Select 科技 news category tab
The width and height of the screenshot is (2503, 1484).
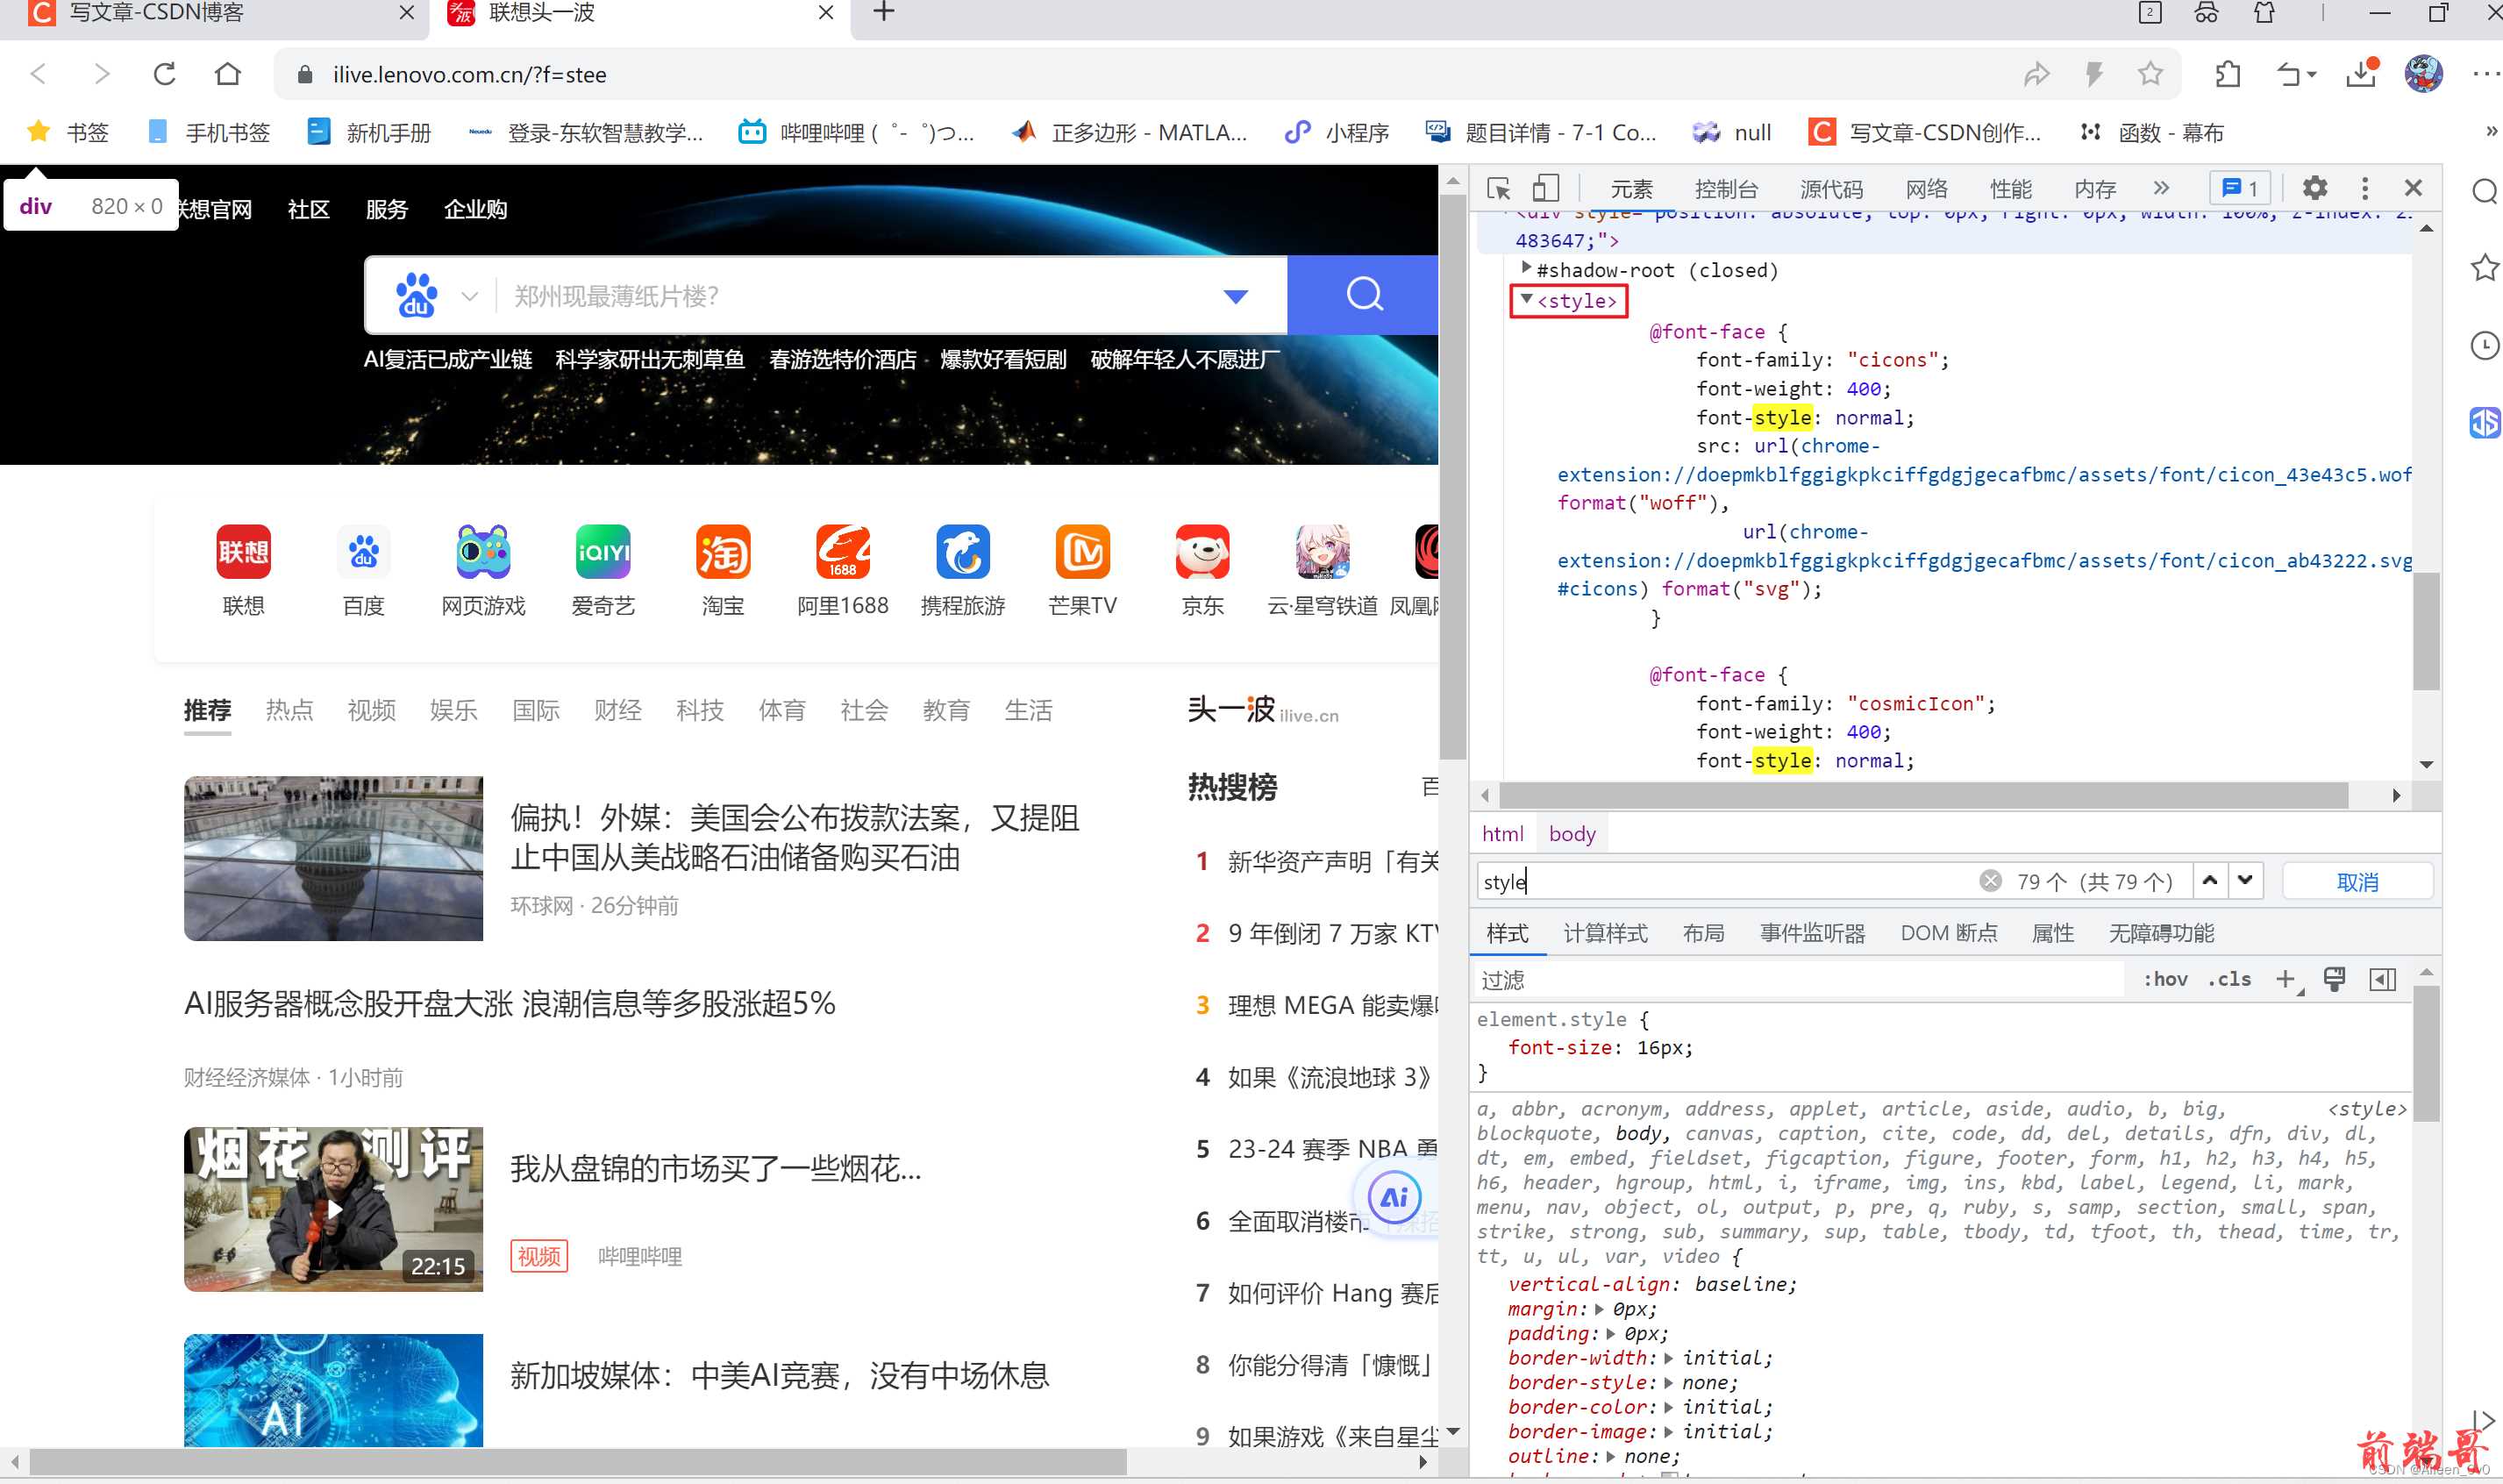pos(699,710)
